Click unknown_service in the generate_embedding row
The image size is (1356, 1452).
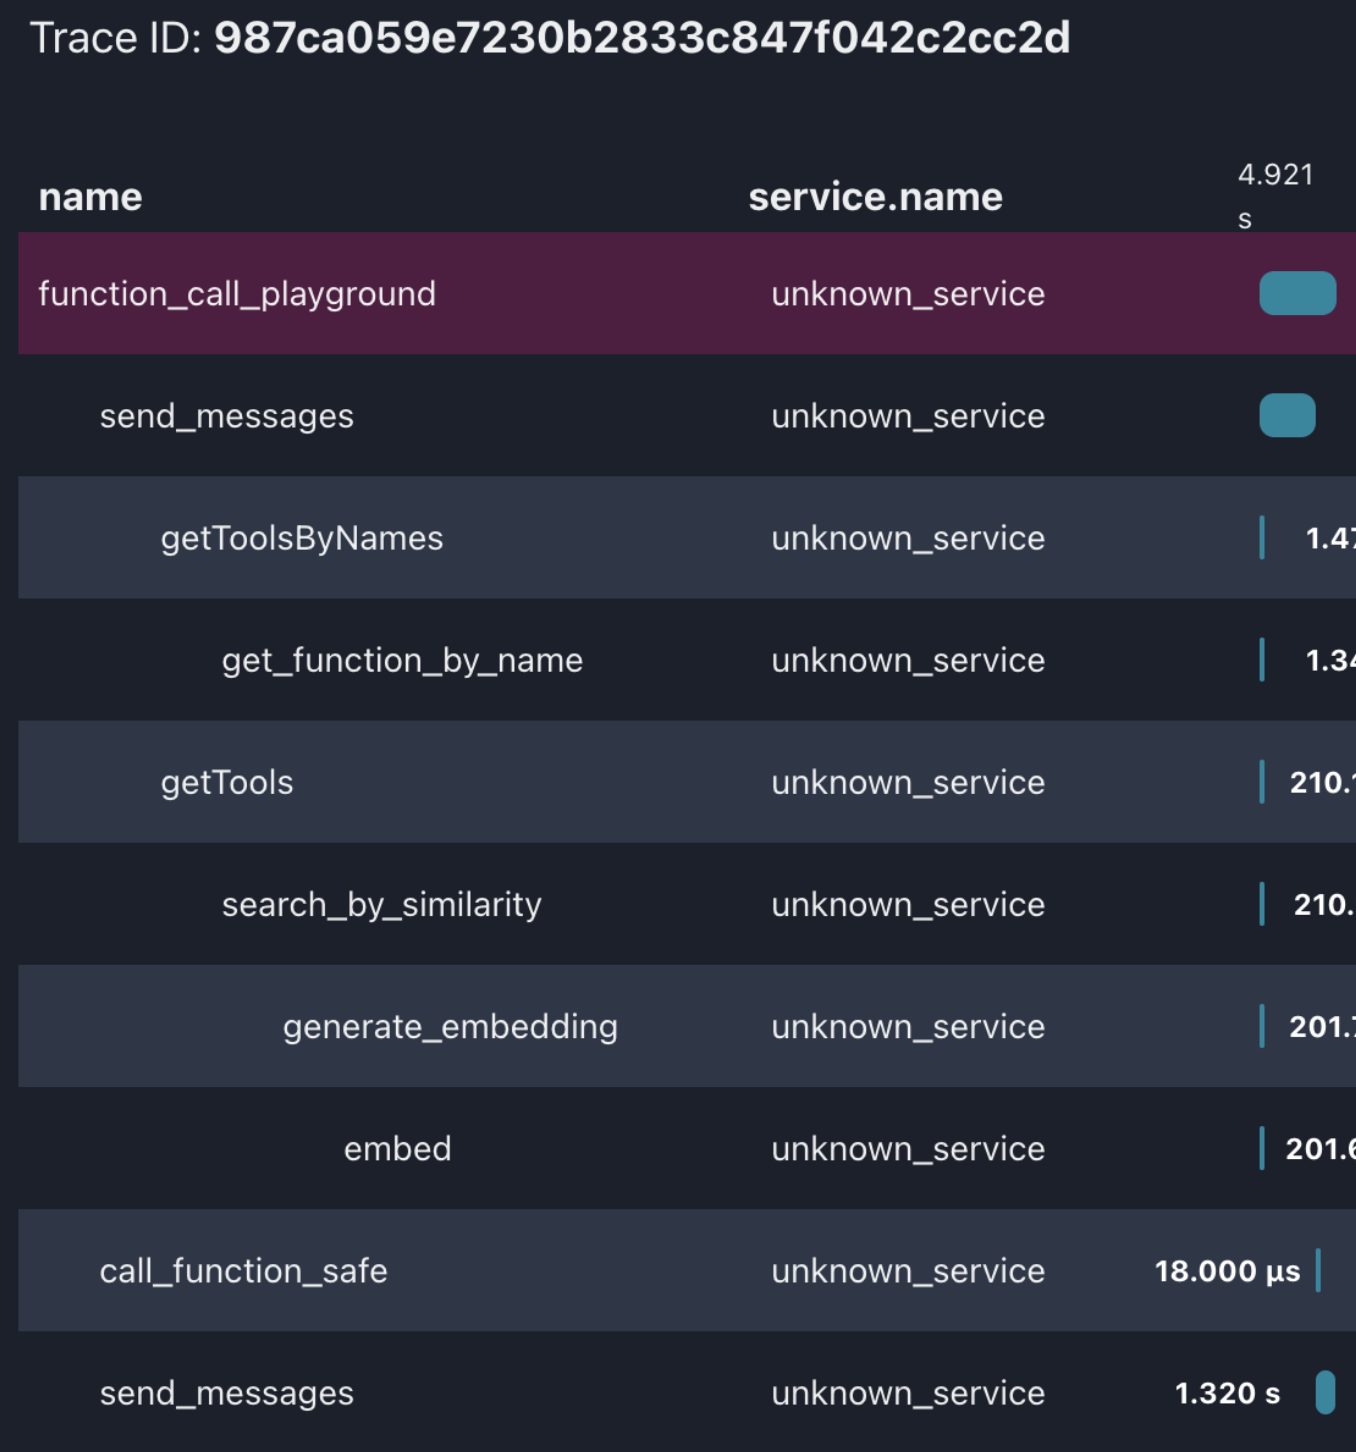tap(908, 1026)
